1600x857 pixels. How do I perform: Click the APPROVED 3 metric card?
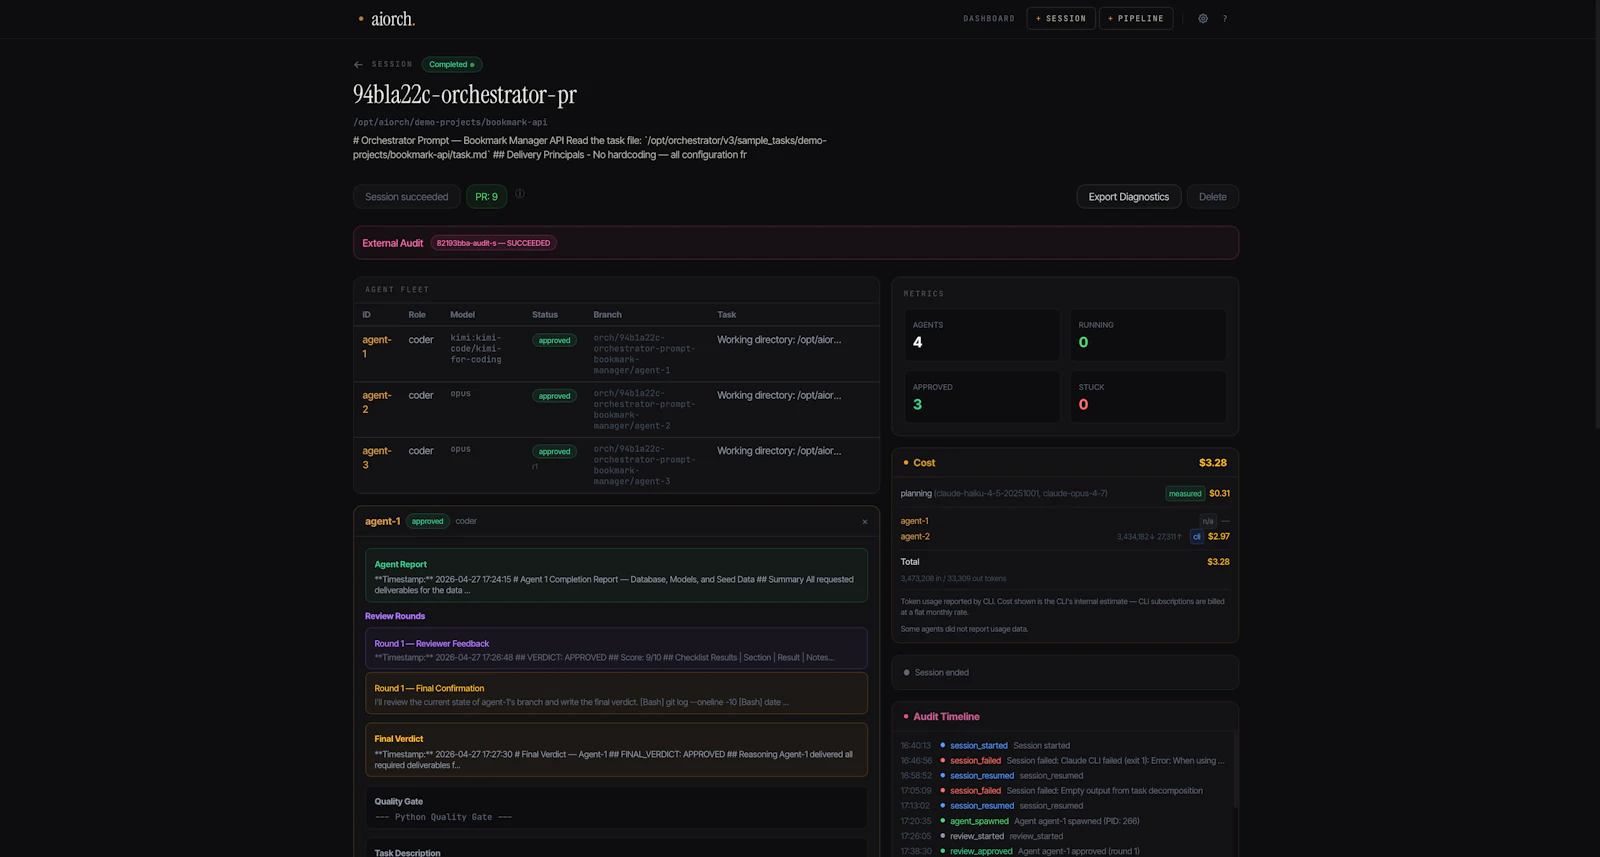click(x=982, y=397)
